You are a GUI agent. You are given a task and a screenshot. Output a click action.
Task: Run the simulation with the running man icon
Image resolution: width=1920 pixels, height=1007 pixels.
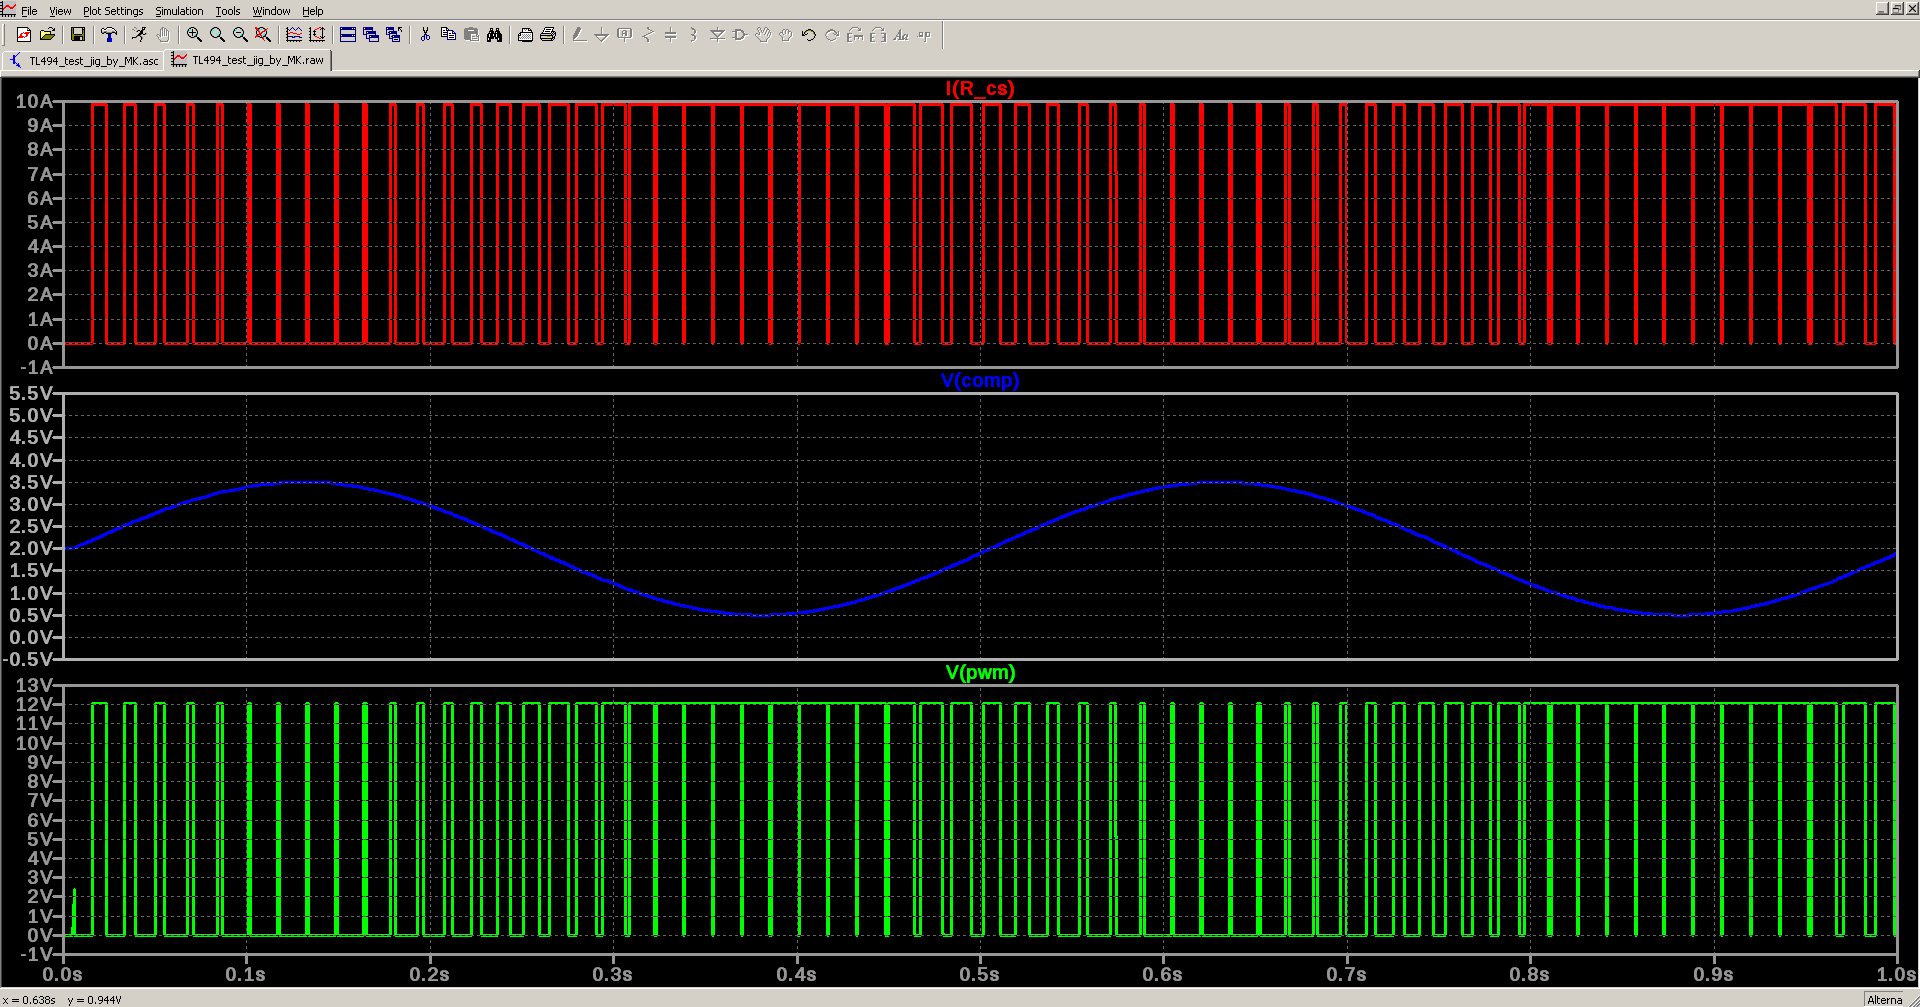[x=140, y=35]
